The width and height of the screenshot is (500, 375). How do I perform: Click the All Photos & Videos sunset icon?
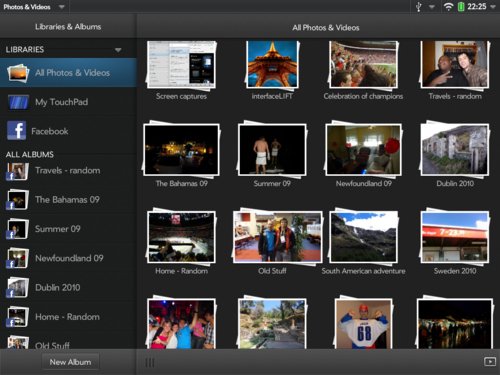point(17,73)
